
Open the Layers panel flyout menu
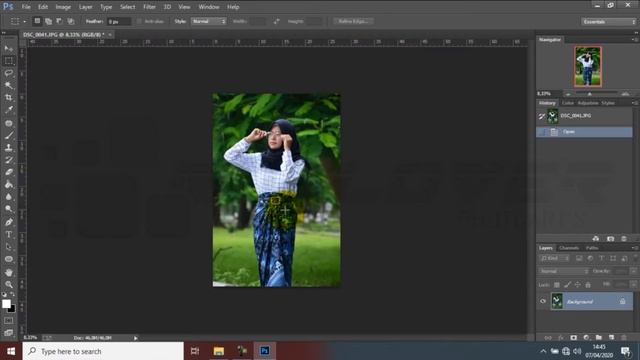tap(634, 248)
